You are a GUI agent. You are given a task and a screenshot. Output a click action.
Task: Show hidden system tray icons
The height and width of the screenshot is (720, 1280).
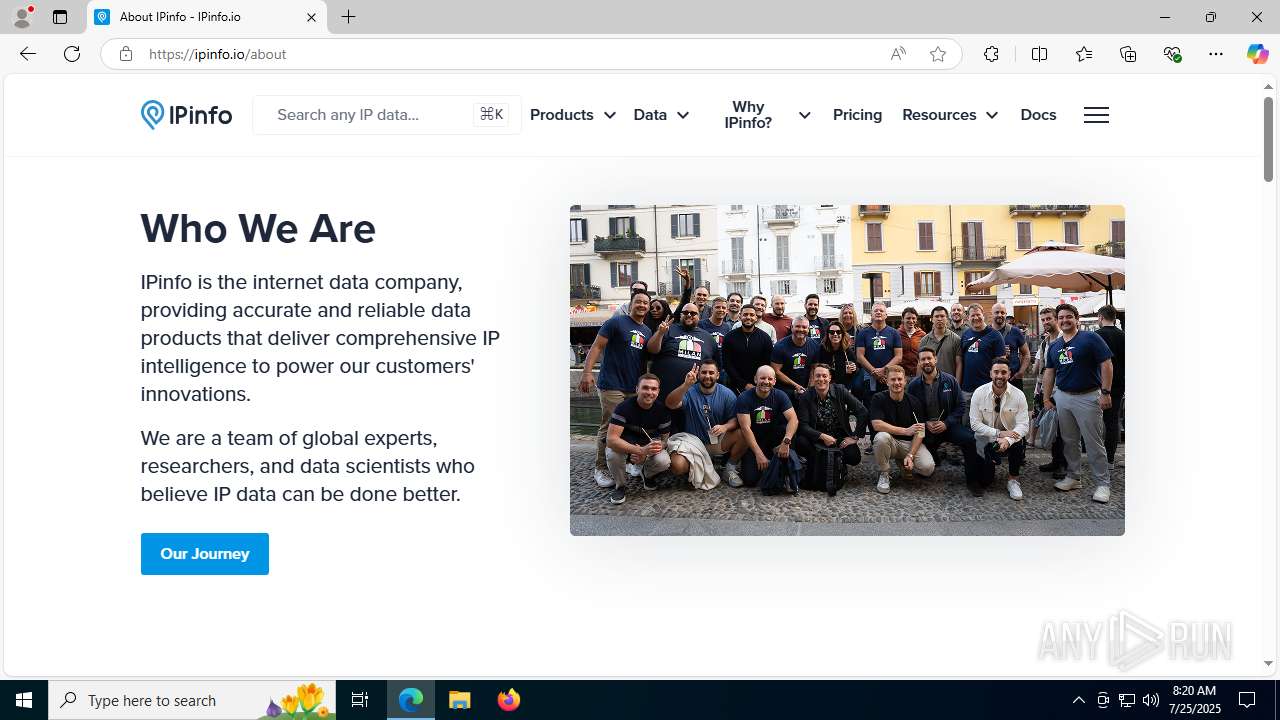pyautogui.click(x=1078, y=700)
